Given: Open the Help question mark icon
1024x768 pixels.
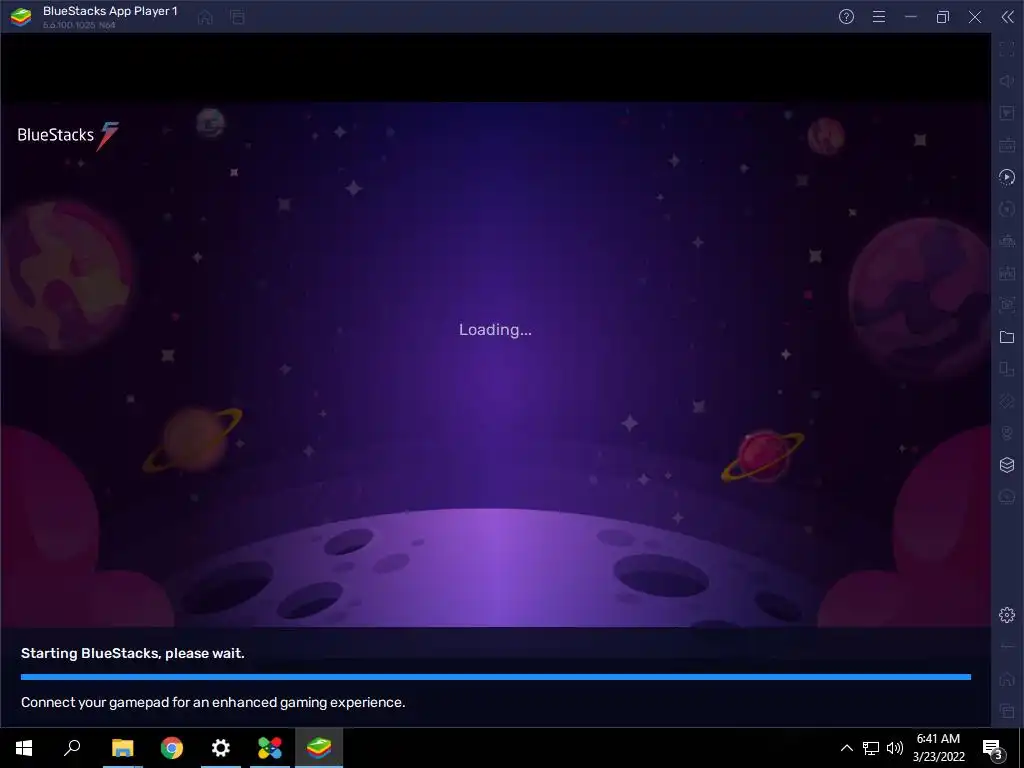Looking at the screenshot, I should [x=846, y=17].
